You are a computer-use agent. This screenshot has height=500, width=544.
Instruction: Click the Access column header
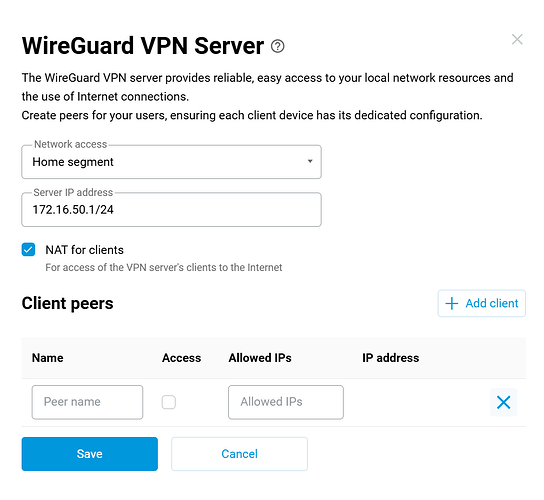181,358
